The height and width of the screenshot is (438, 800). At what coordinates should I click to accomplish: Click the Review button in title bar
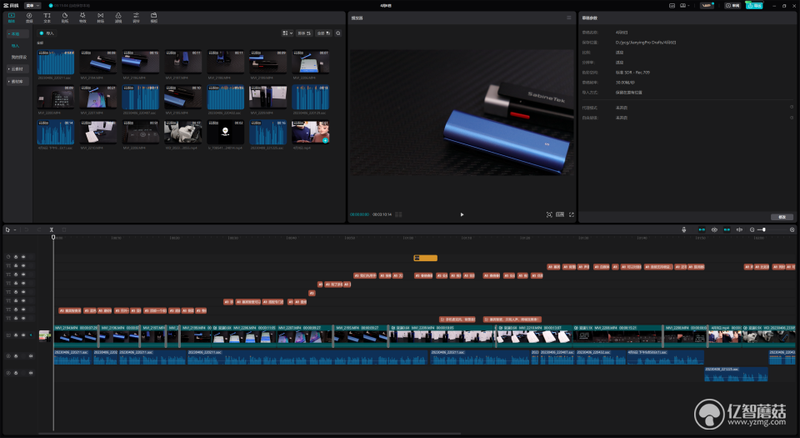coord(733,6)
